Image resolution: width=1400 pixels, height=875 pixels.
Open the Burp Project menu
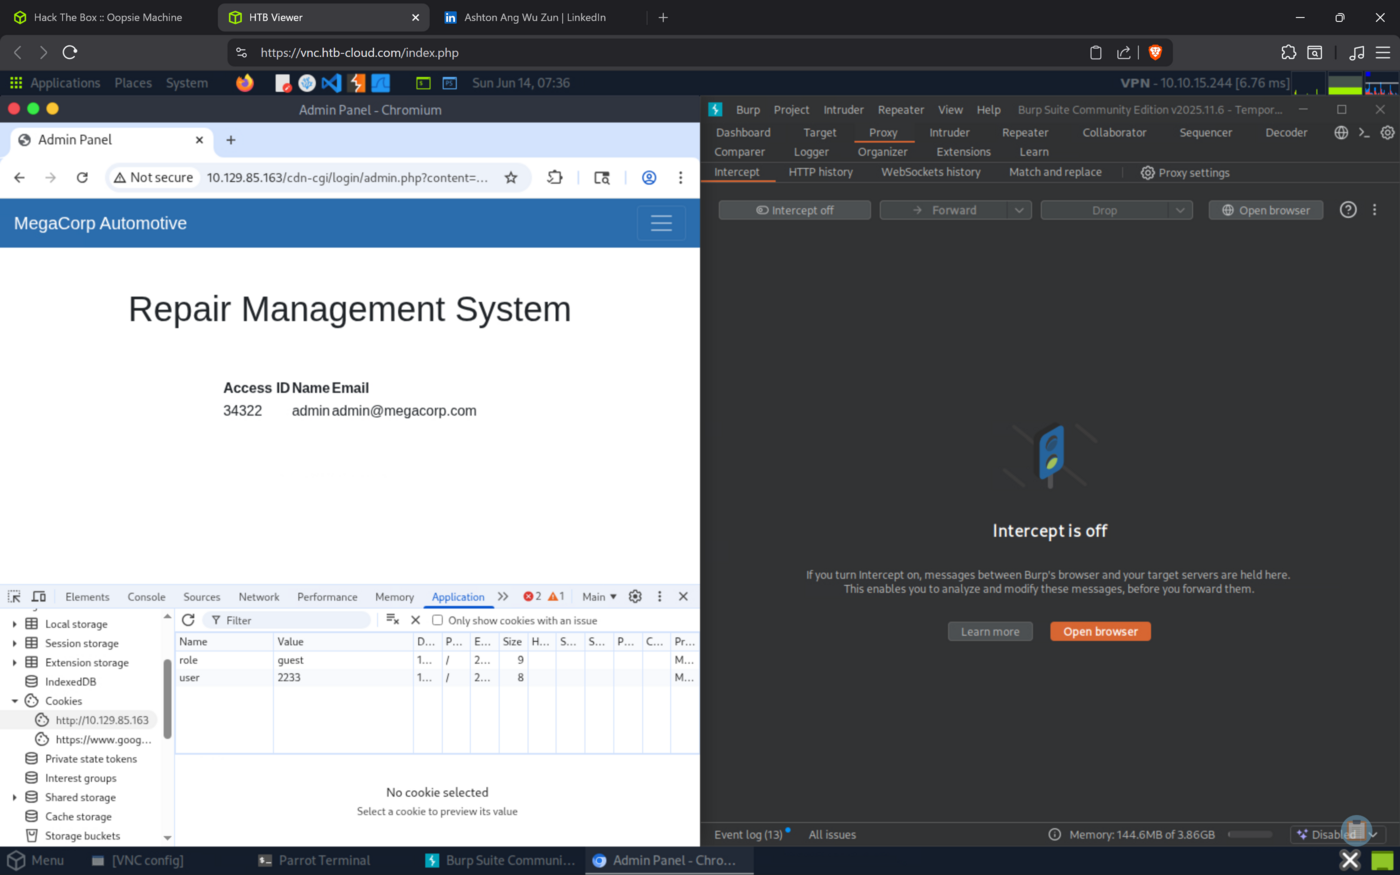pos(791,110)
